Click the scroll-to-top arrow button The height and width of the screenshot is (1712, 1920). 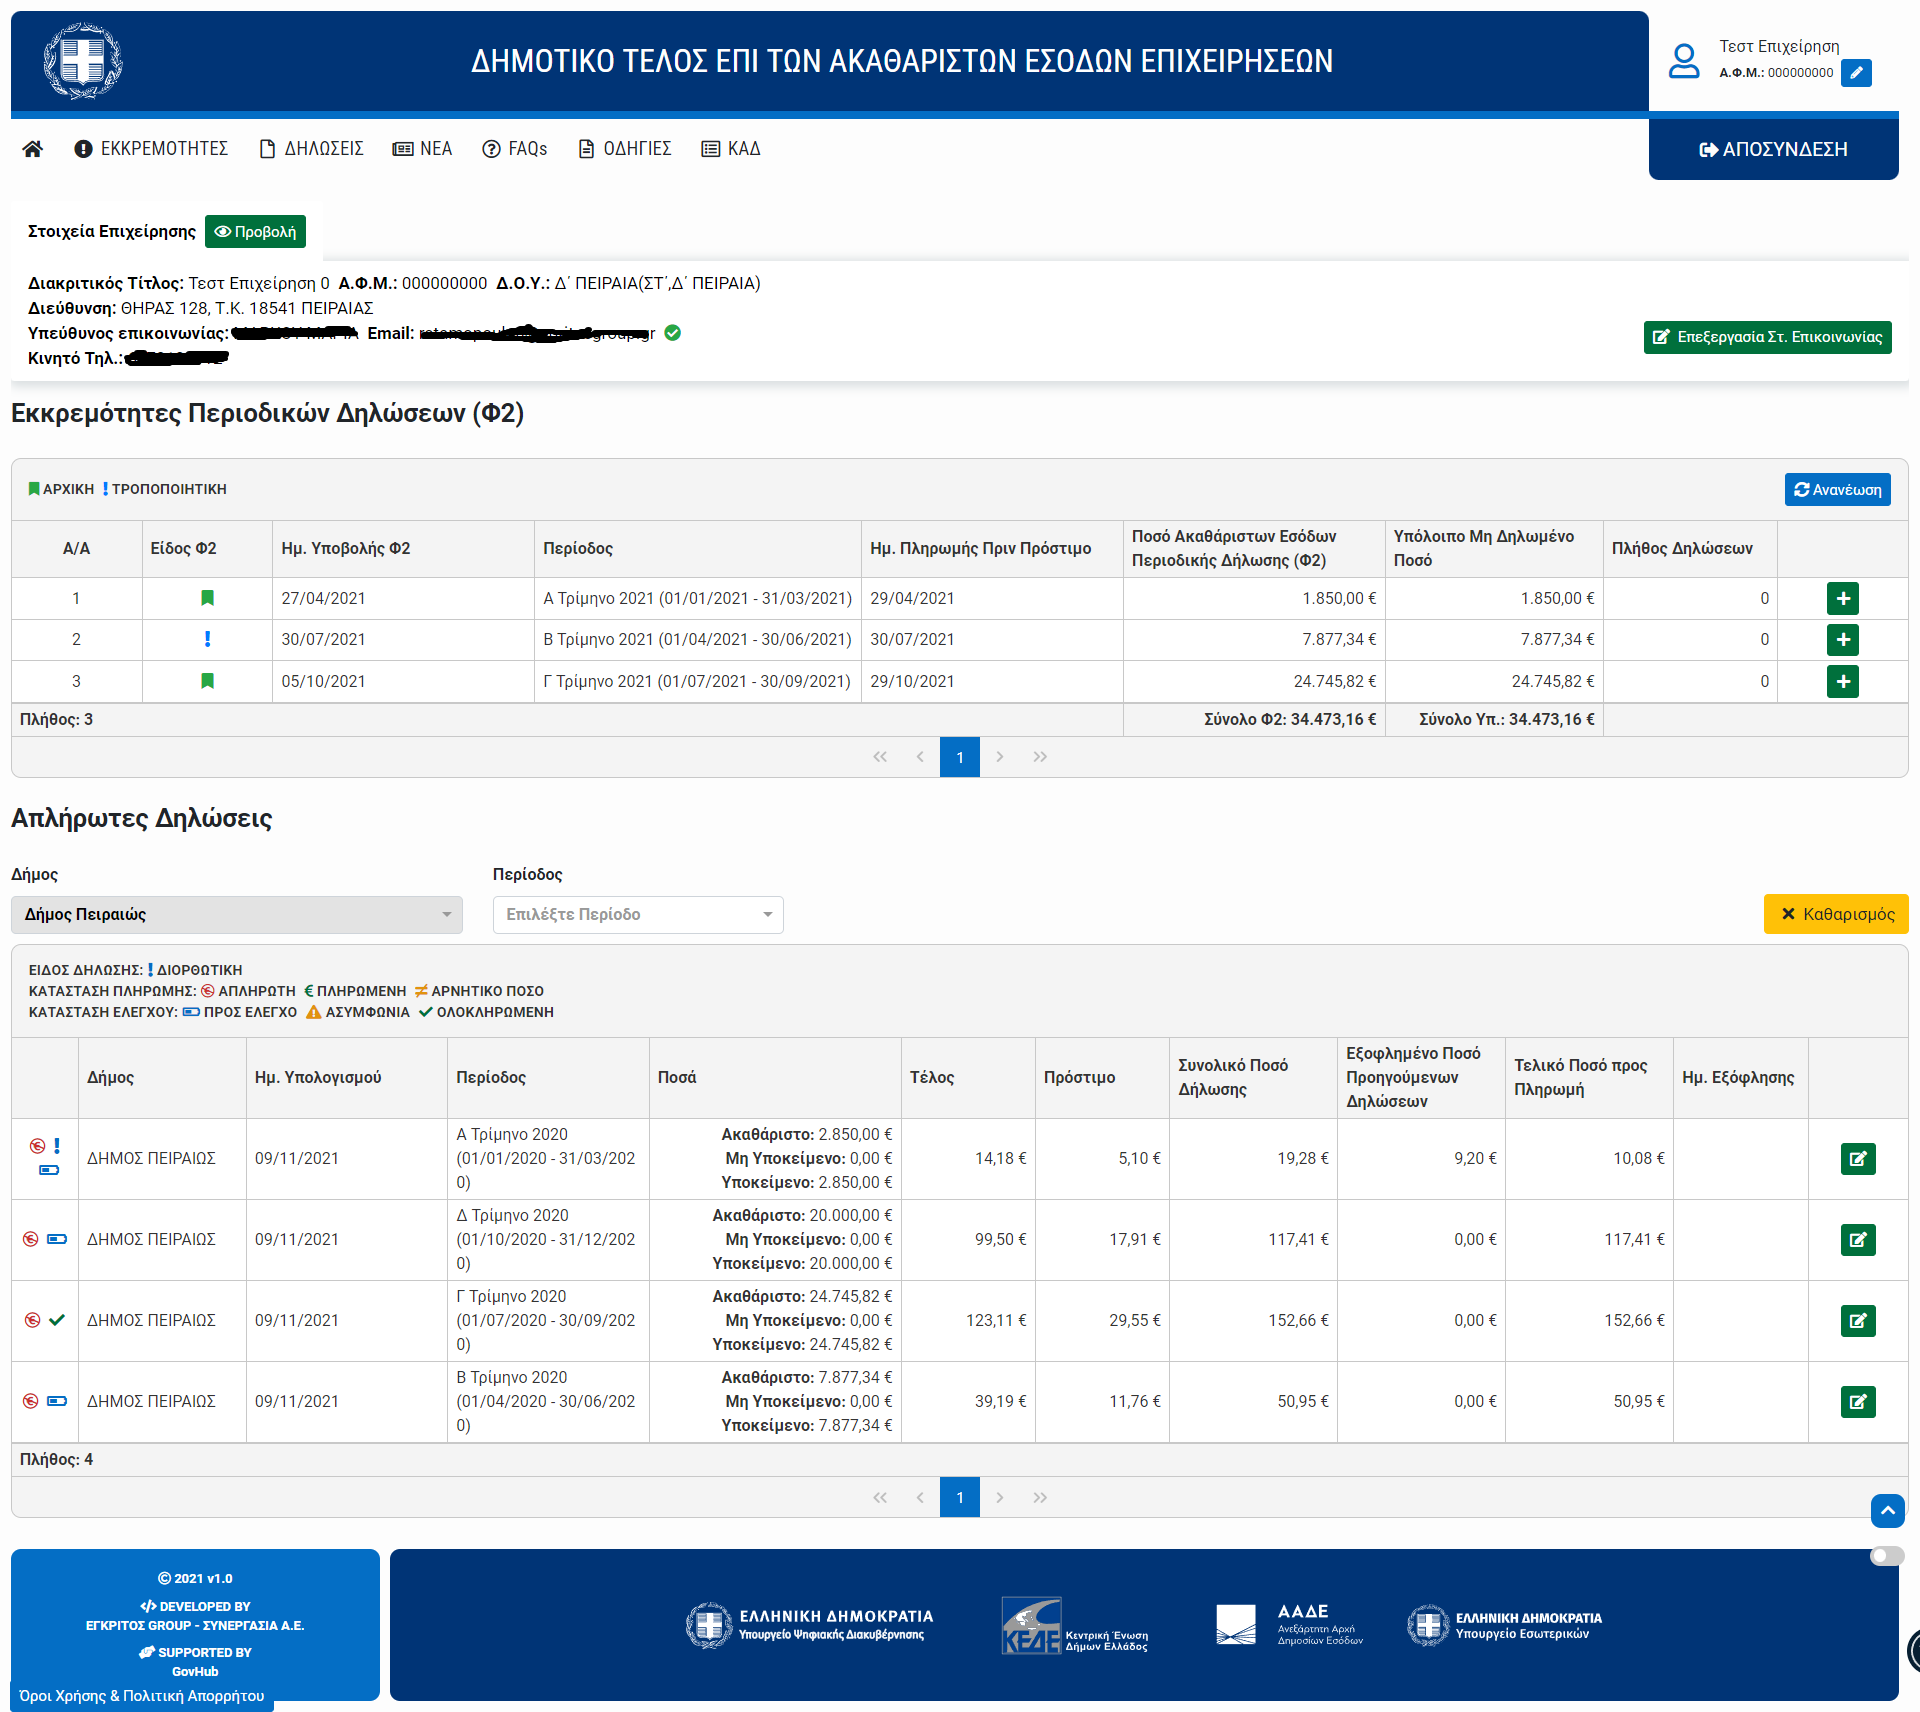1888,1511
